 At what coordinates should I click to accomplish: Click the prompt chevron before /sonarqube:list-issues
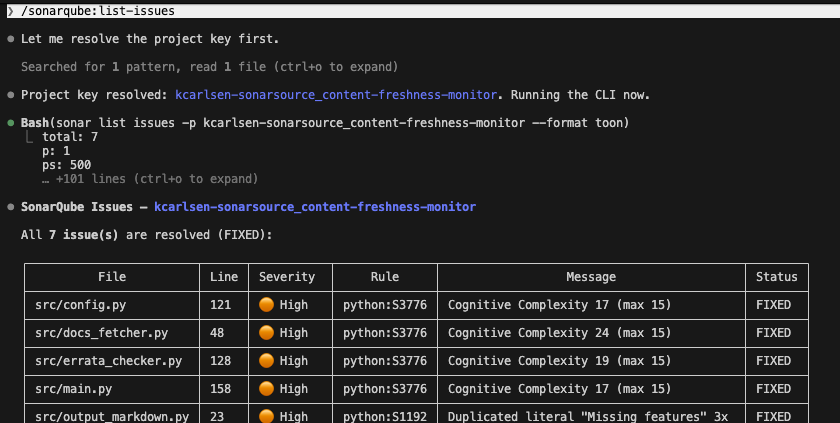(x=10, y=9)
